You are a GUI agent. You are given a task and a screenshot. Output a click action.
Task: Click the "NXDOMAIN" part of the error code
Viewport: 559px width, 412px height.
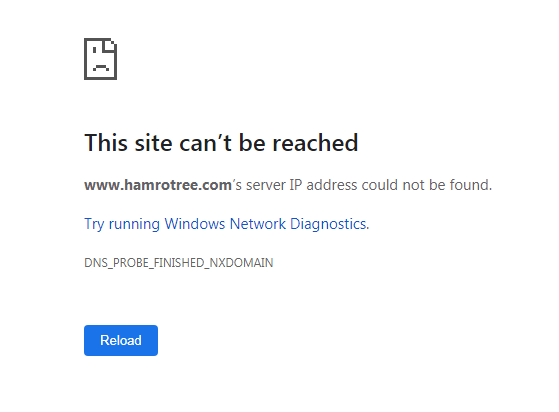point(241,263)
